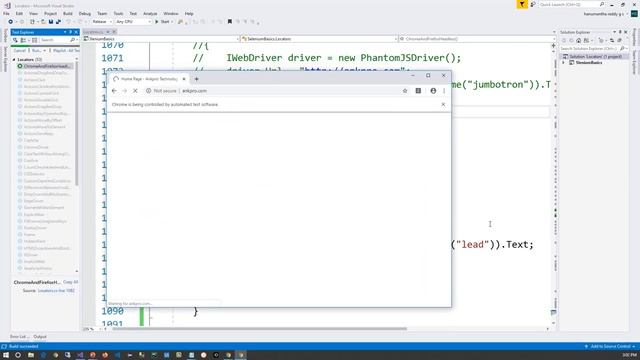Viewport: 640px width, 360px height.
Task: Expand the SeleniumBasics project node
Action: [x=564, y=63]
